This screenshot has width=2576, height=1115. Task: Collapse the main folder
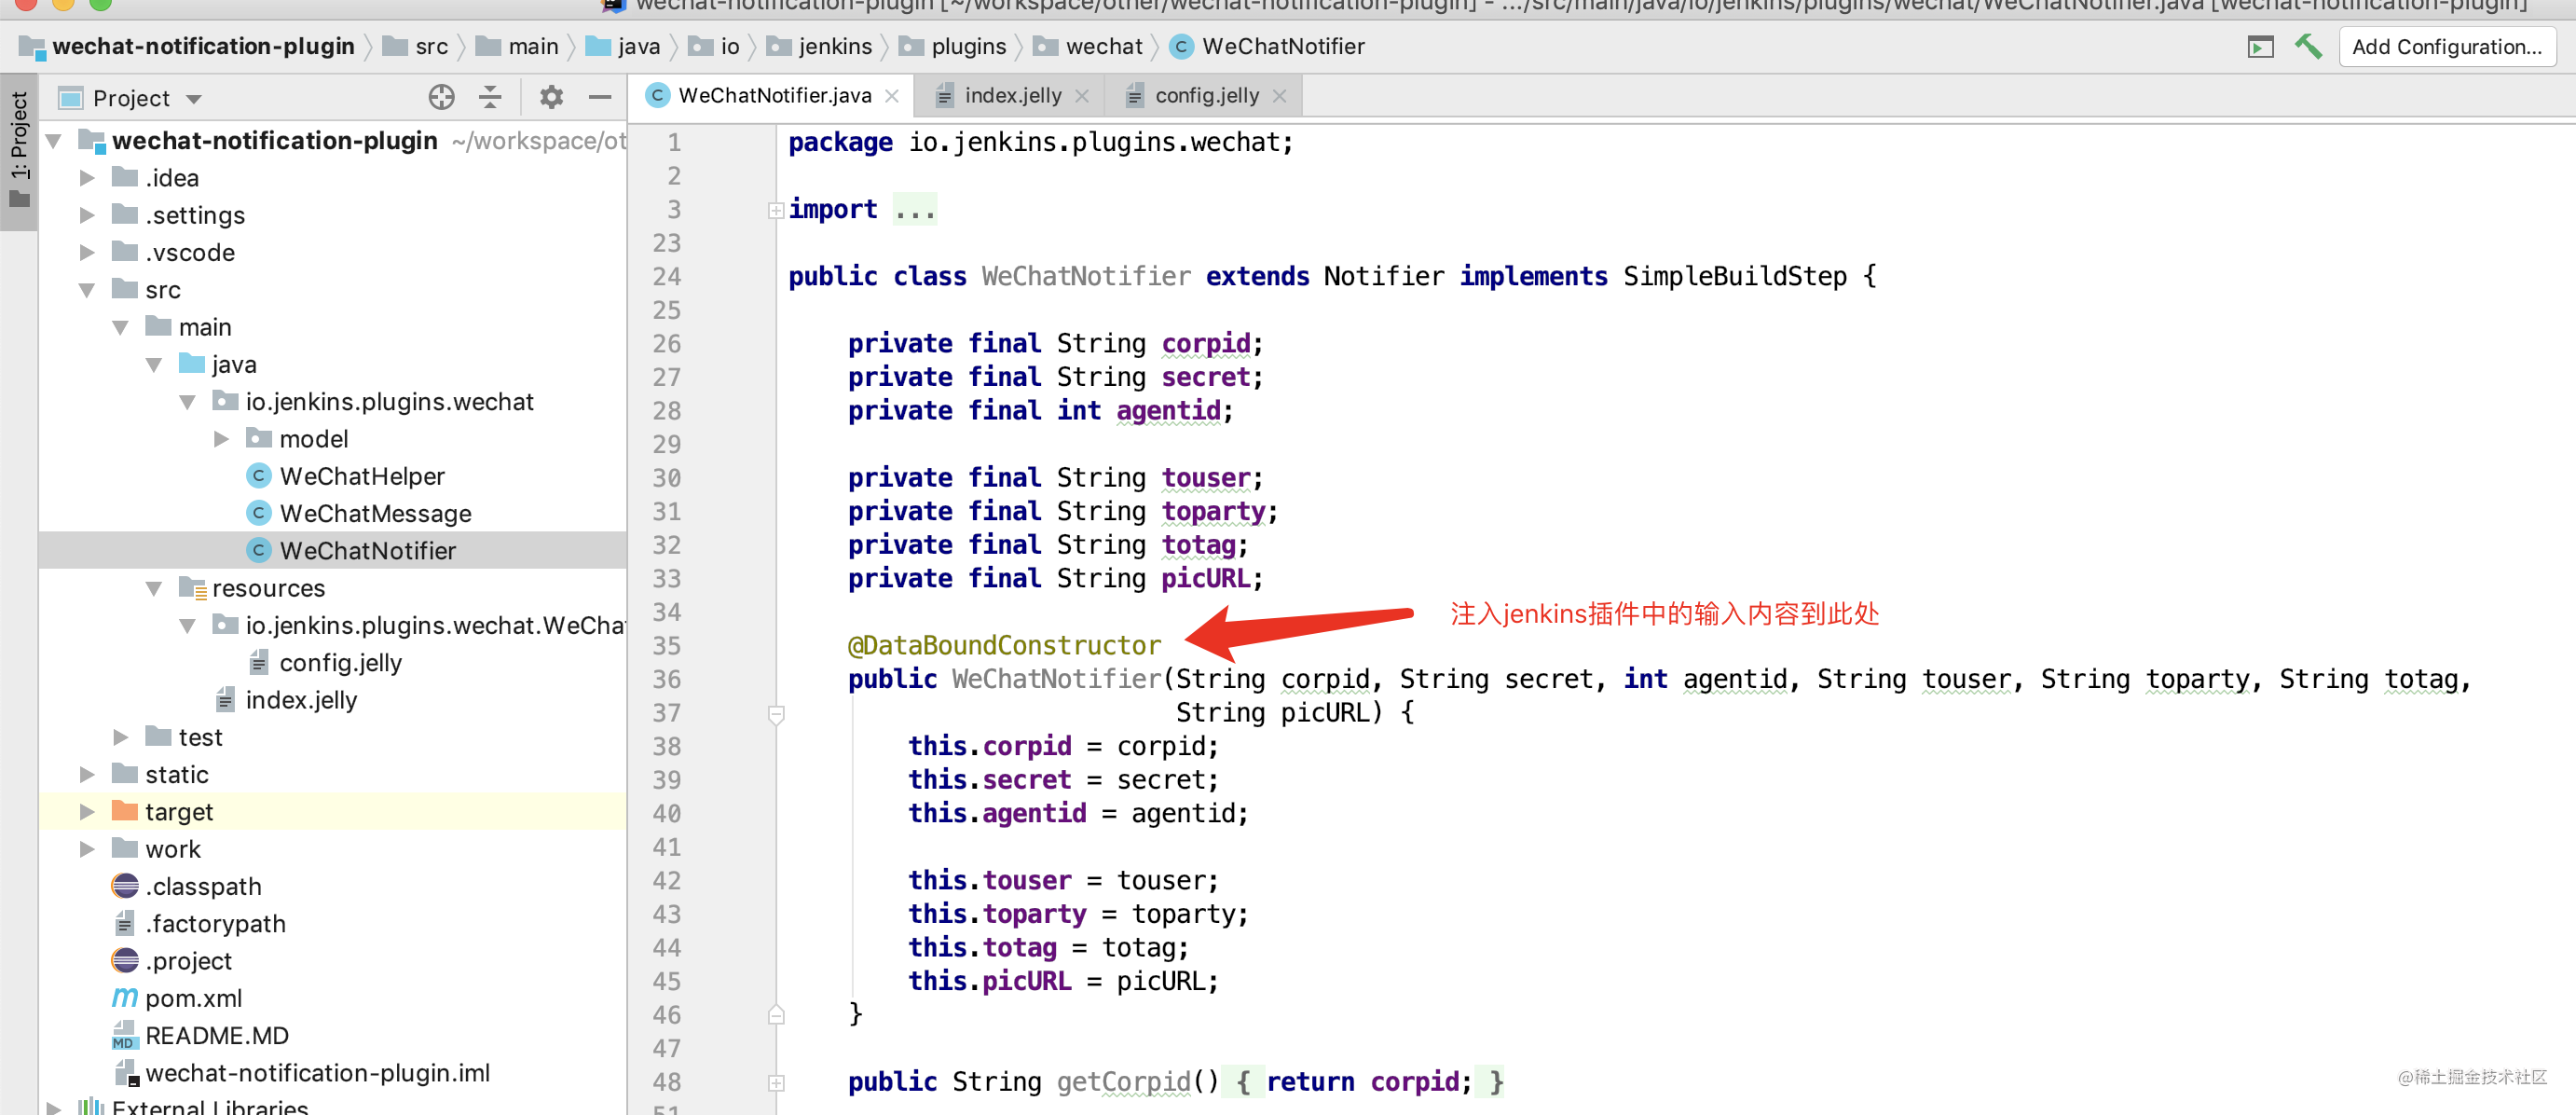coord(121,327)
